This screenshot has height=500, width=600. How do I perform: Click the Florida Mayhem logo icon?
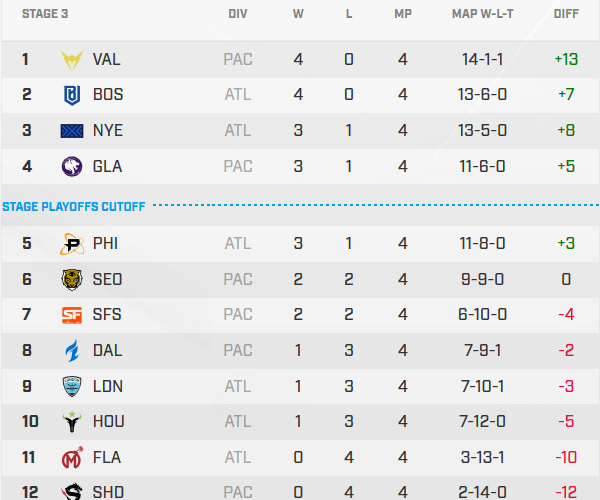73,457
